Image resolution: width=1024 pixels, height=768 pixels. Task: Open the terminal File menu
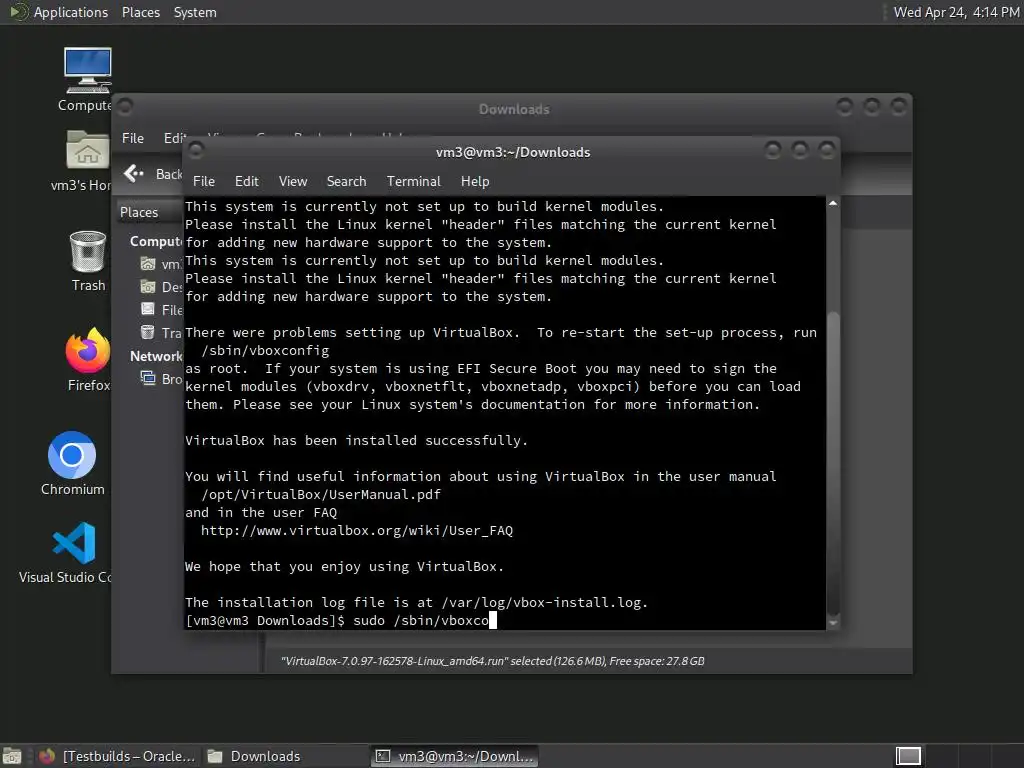tap(204, 181)
